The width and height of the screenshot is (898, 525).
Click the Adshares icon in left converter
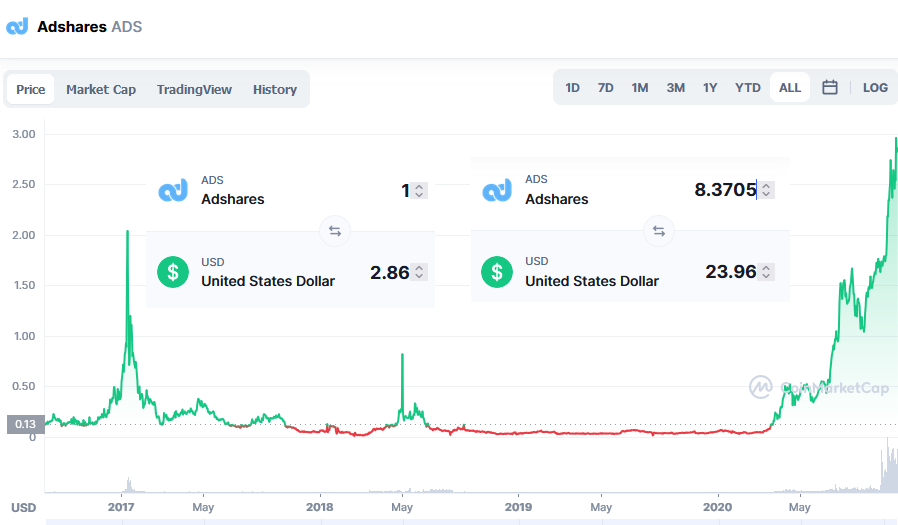pos(173,191)
